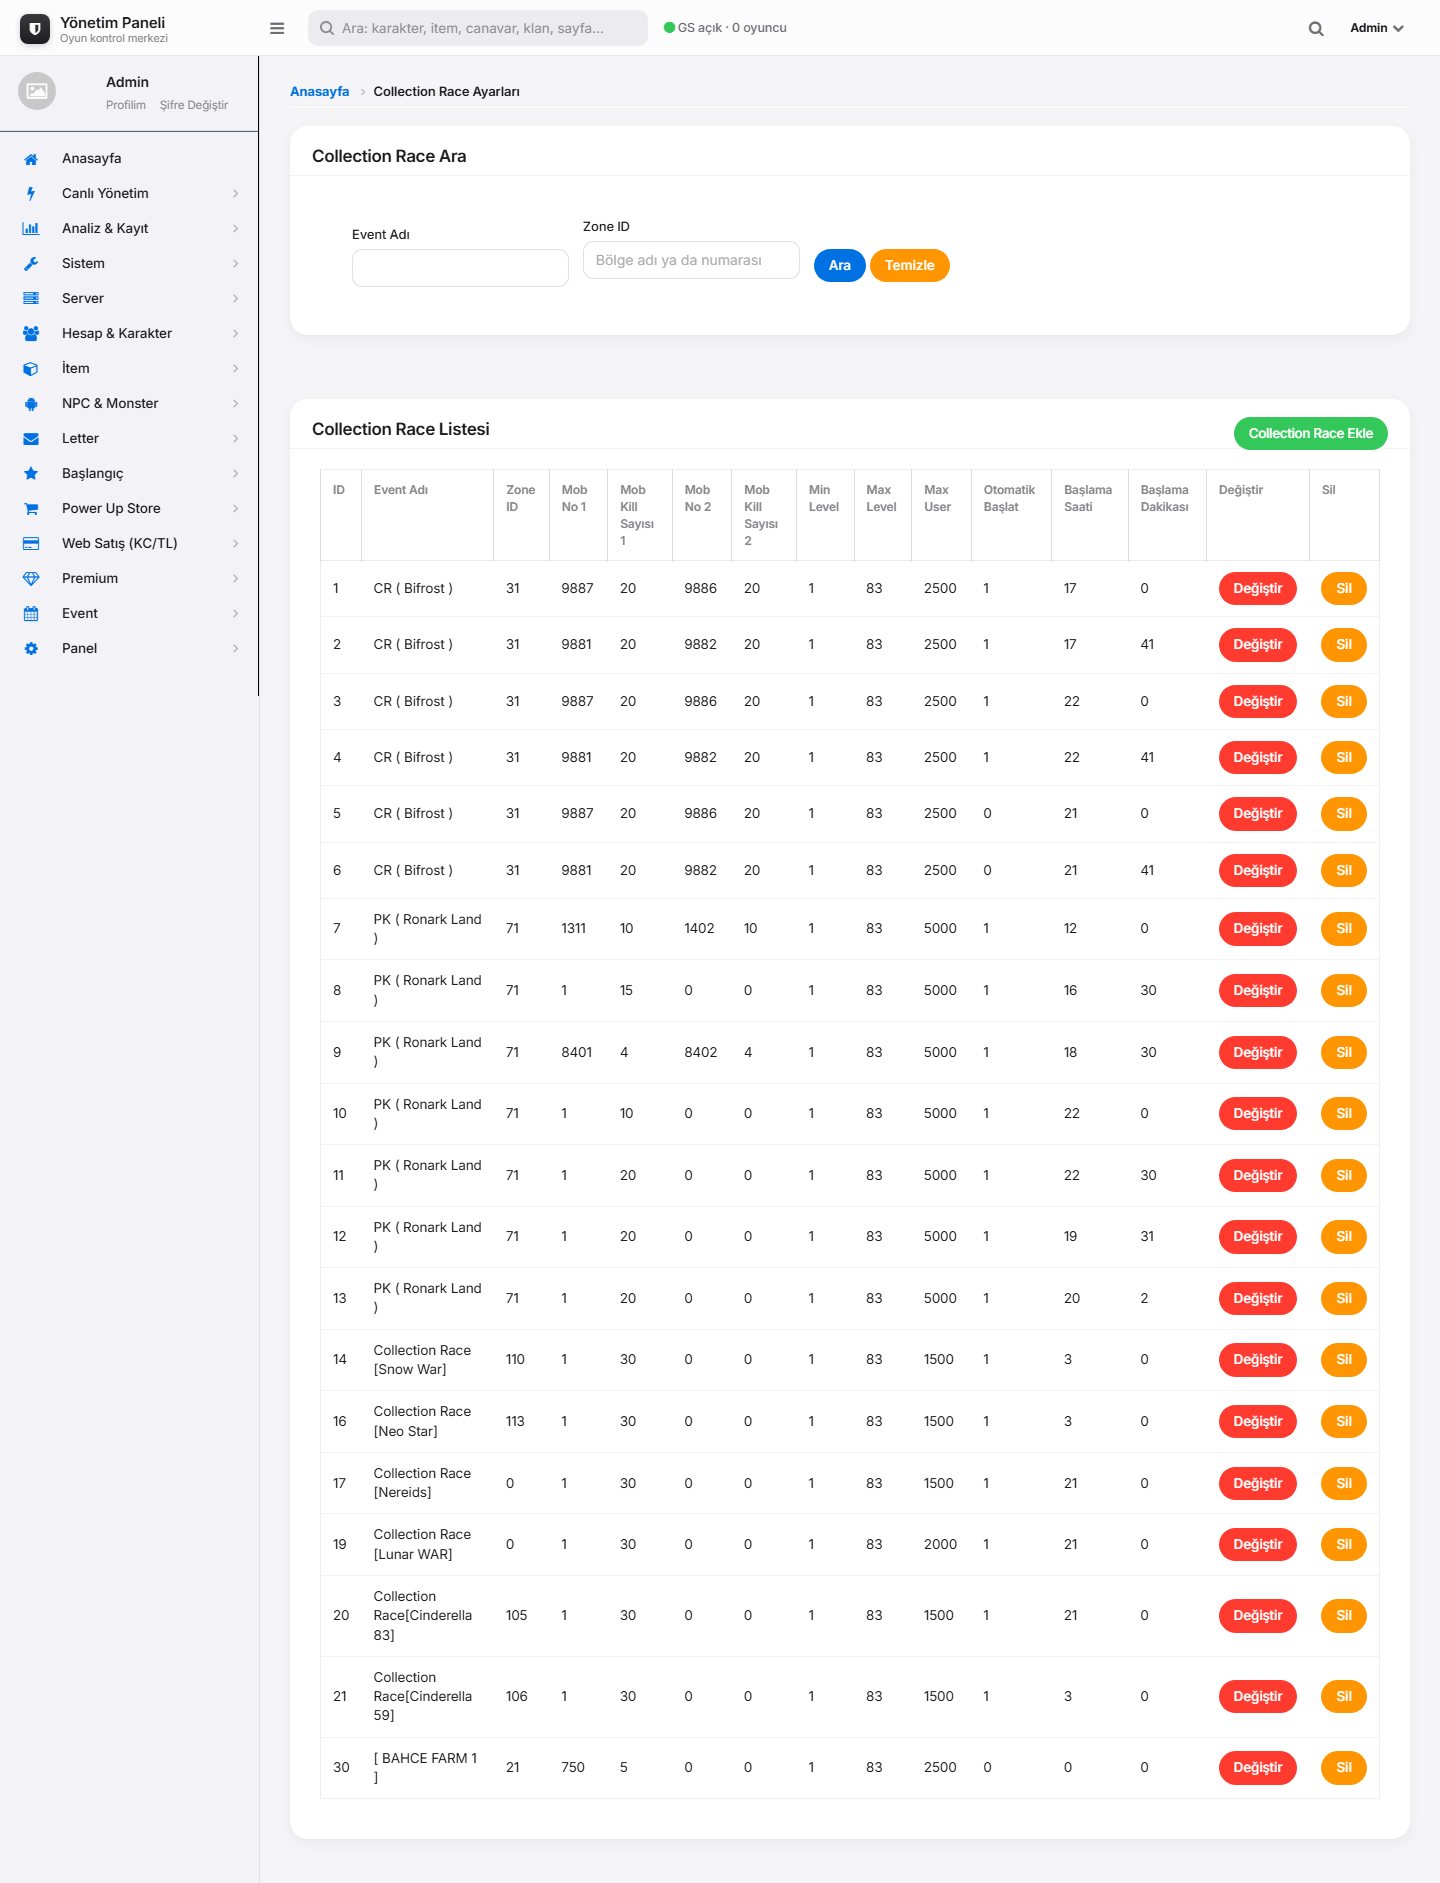Click the Web Satış credit card icon
Image resolution: width=1440 pixels, height=1883 pixels.
[31, 544]
